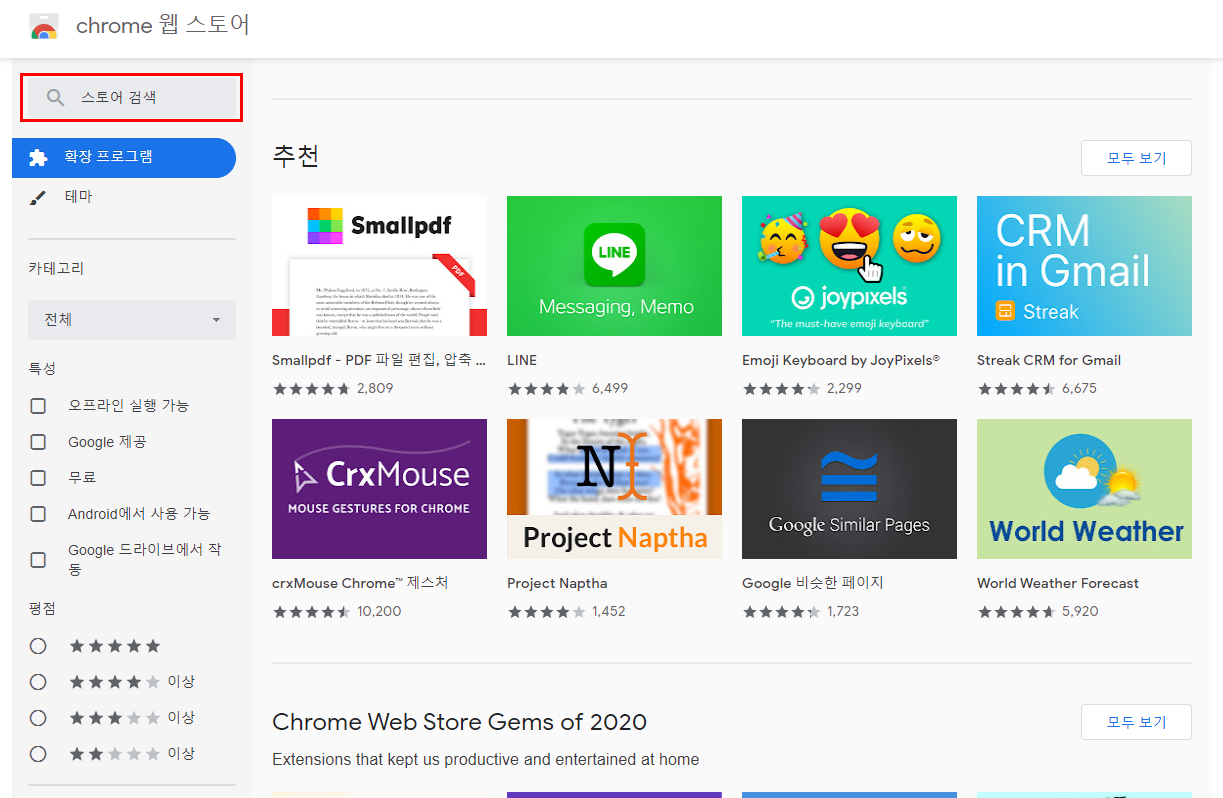Click the Smallpdf - PDF 파일 편집 title

(x=379, y=360)
